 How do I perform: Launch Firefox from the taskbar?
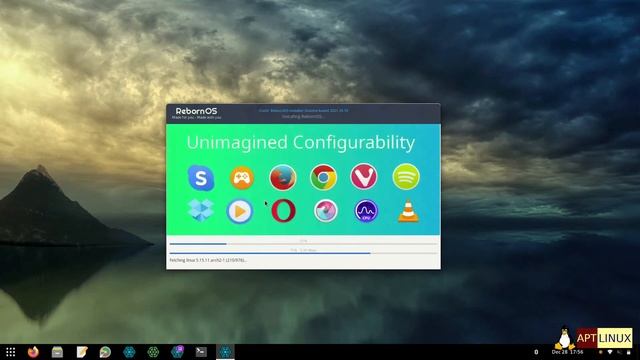point(33,352)
